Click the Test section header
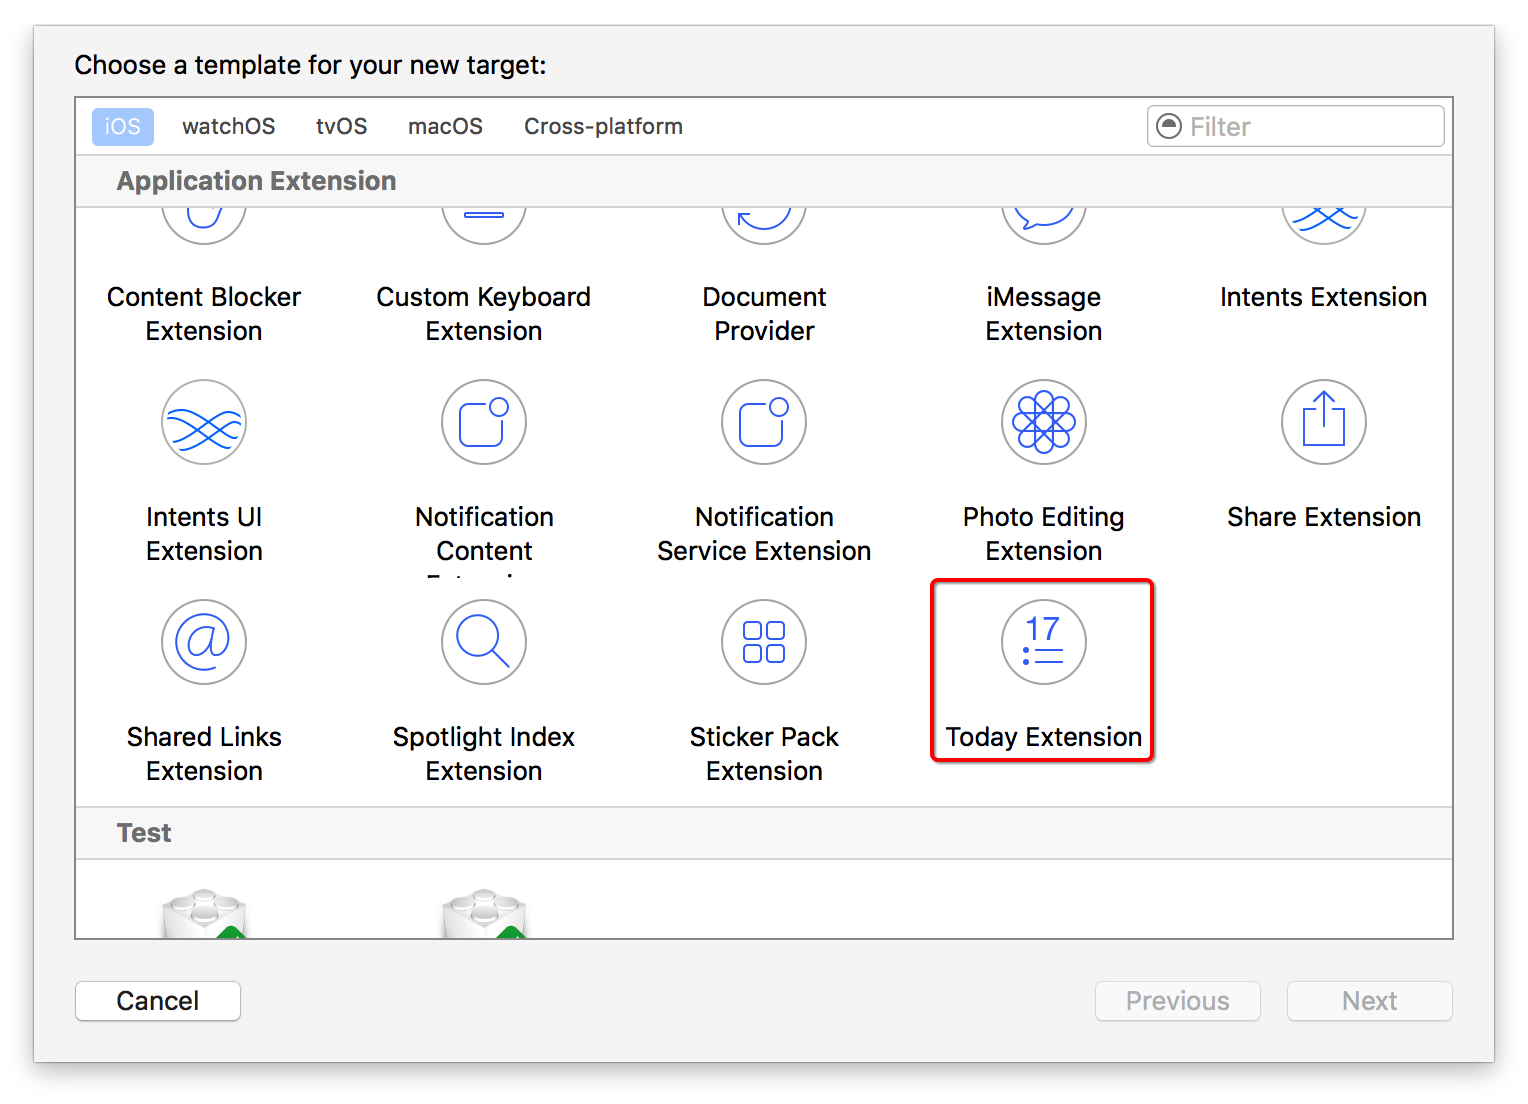 tap(144, 833)
